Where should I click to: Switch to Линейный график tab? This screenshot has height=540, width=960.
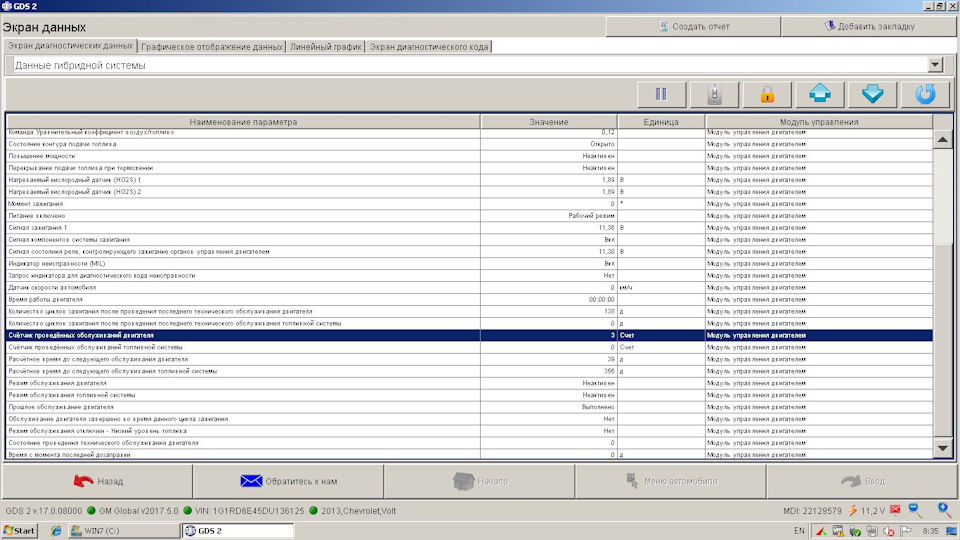pyautogui.click(x=326, y=47)
